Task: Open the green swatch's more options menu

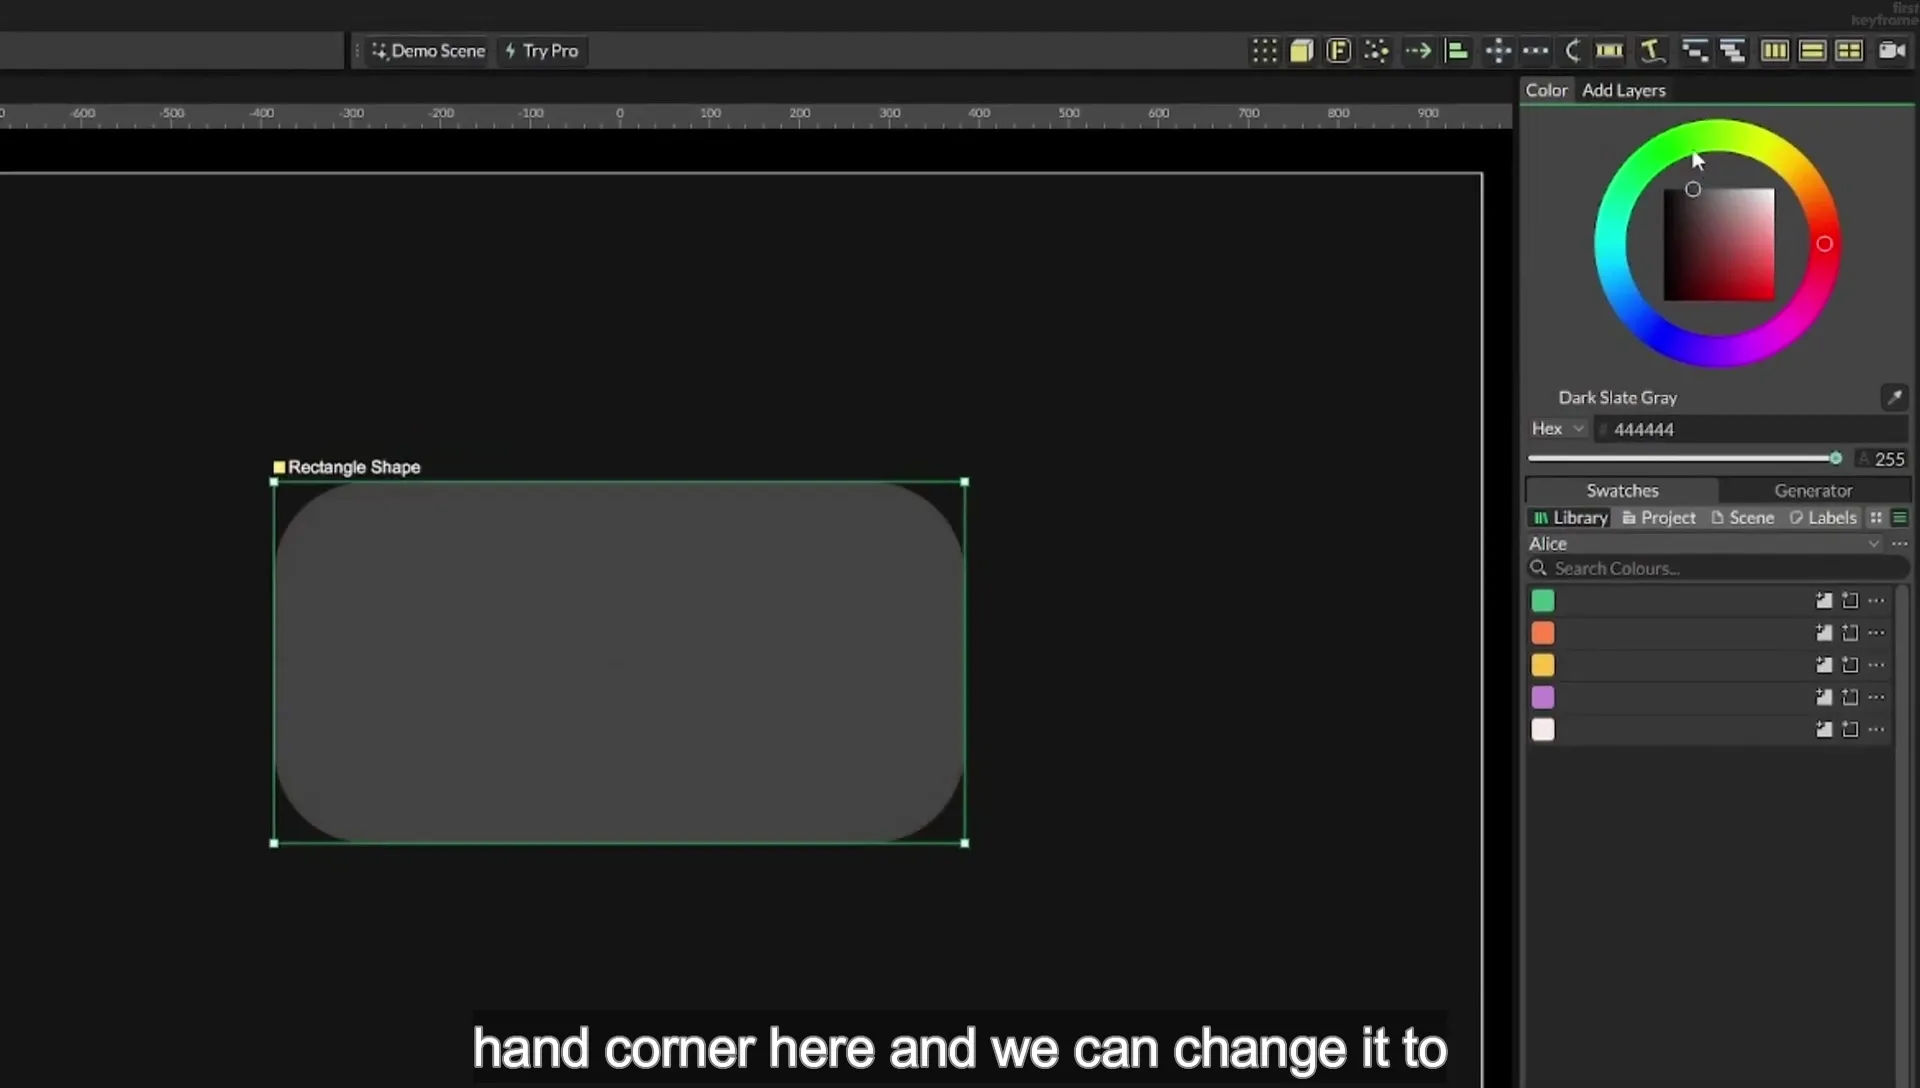Action: [1876, 601]
